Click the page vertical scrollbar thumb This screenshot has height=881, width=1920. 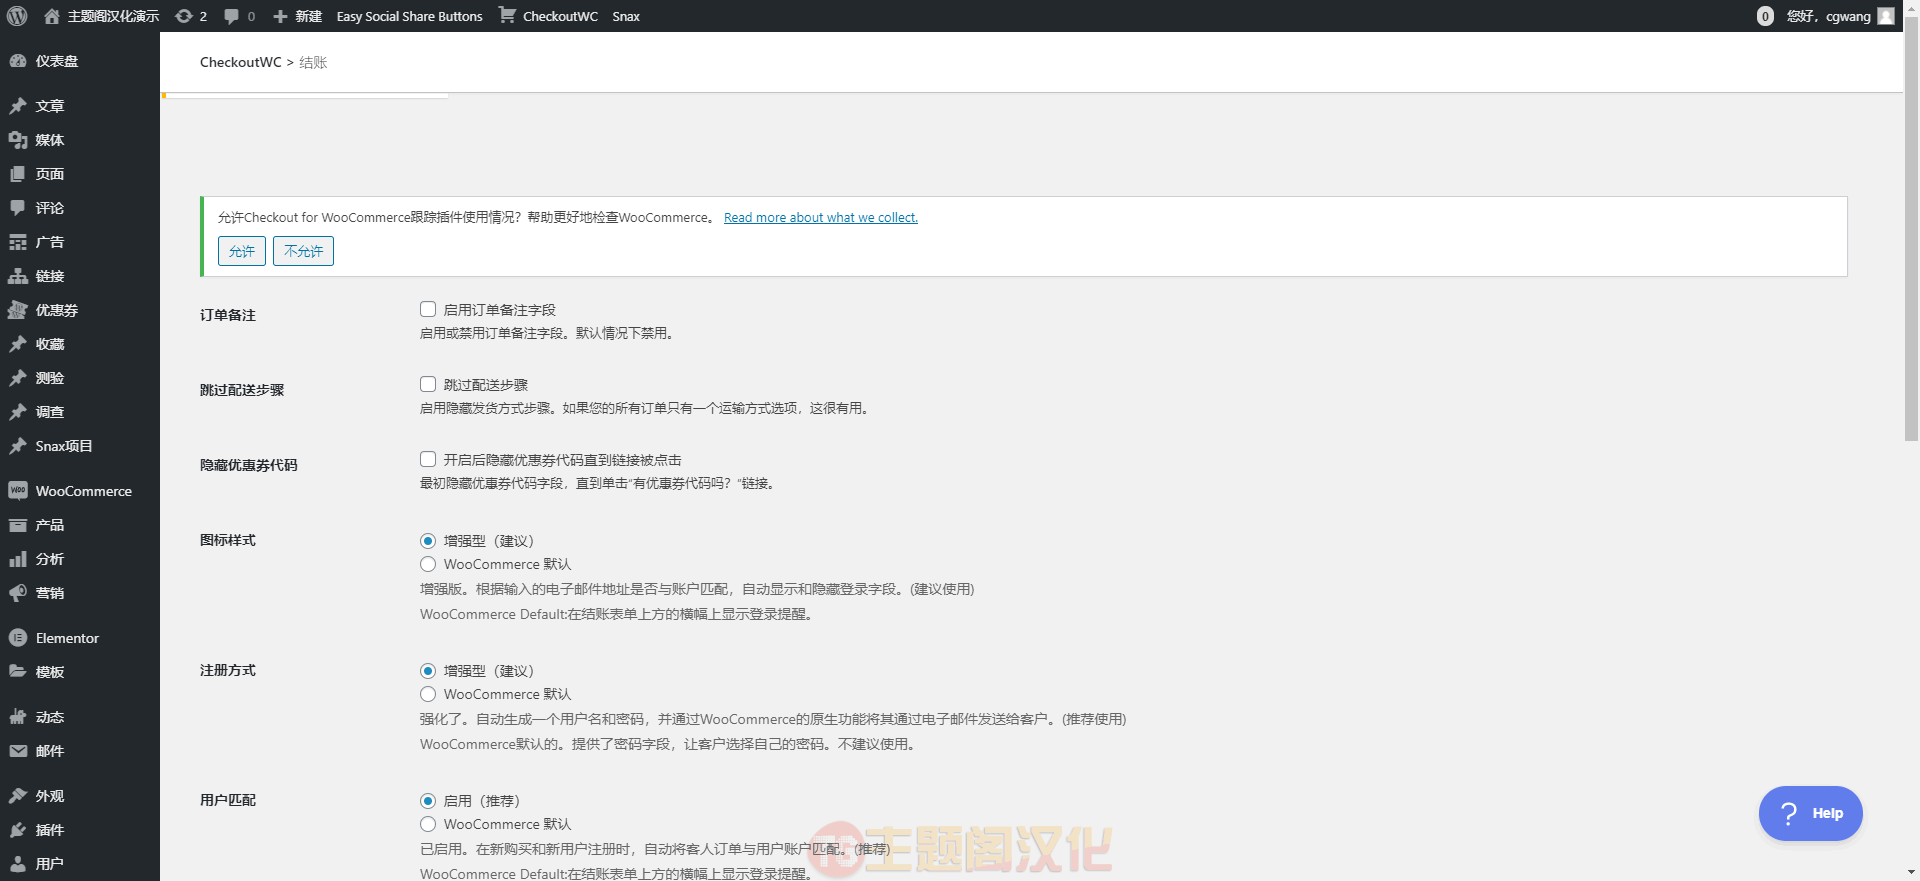click(x=1911, y=231)
